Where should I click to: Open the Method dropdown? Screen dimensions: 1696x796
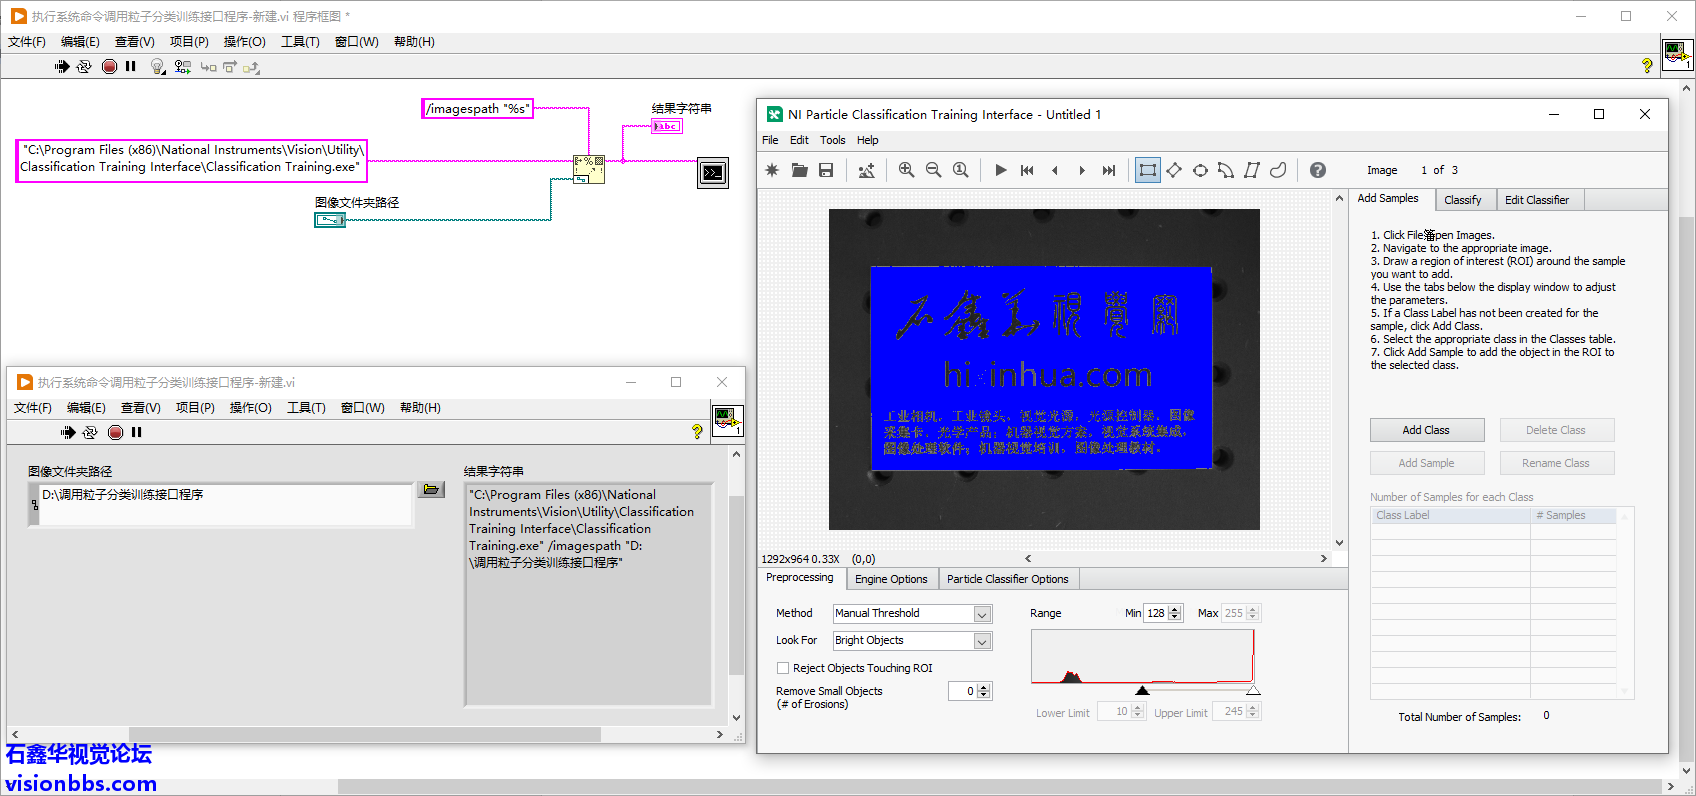tap(982, 614)
